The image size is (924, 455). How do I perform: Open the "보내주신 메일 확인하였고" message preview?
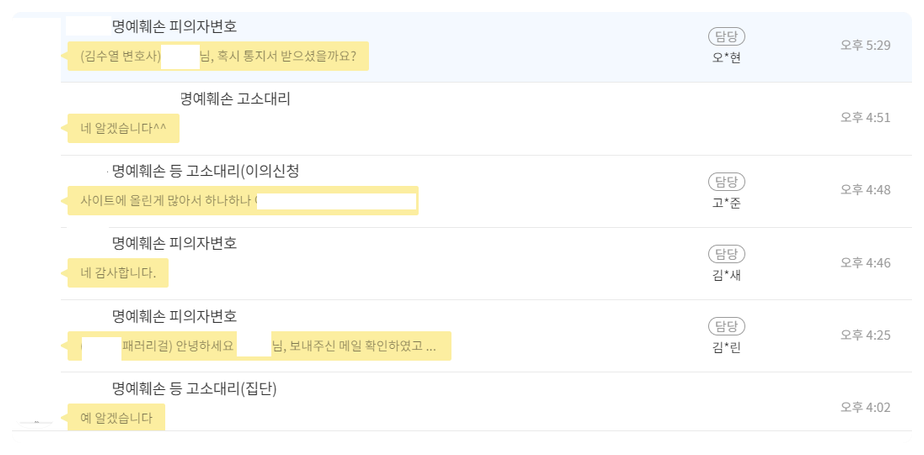coord(360,346)
